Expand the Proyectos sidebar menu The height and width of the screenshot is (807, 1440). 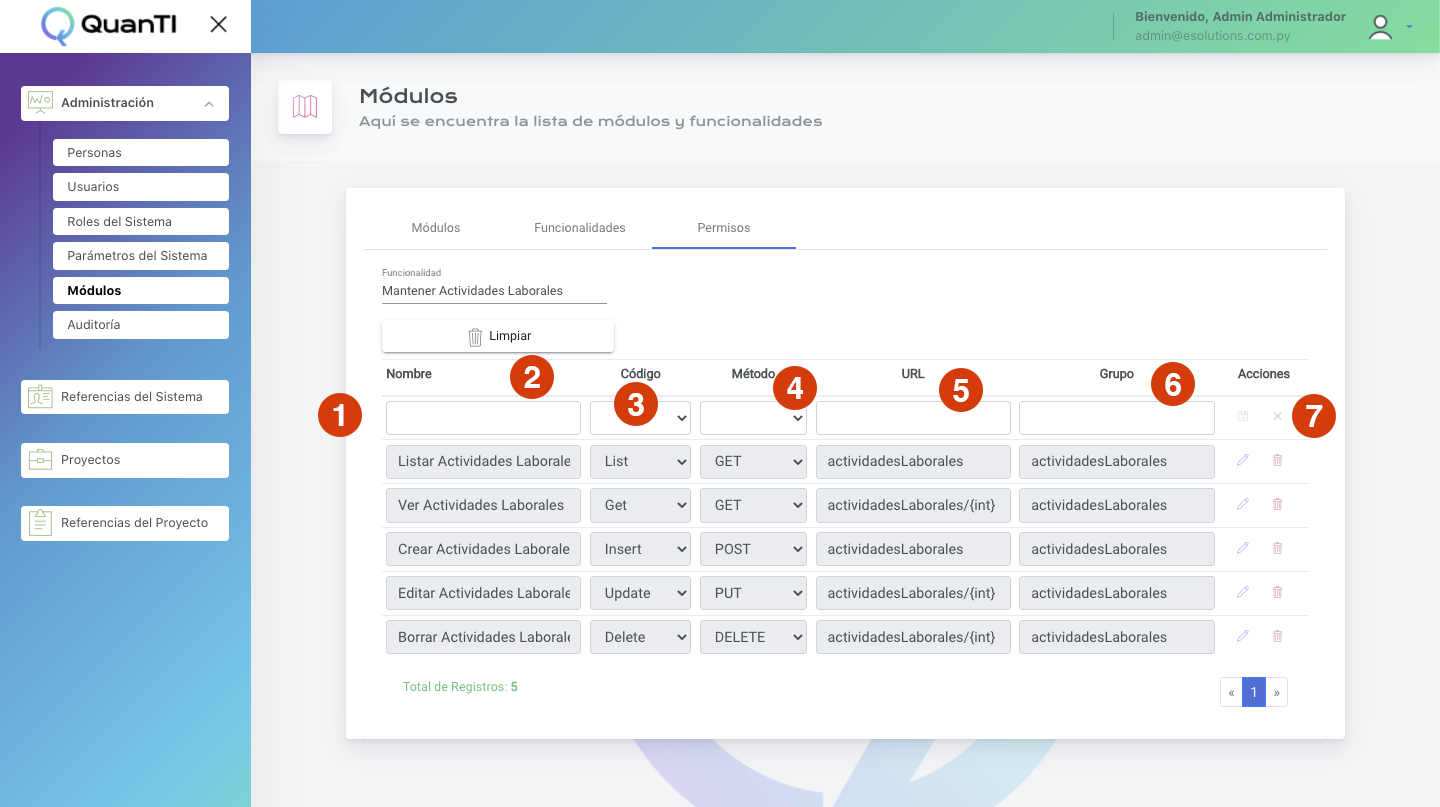[125, 460]
